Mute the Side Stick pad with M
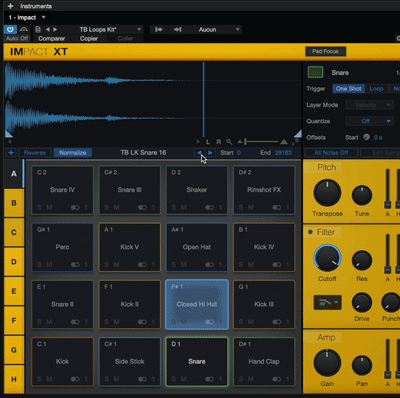The image size is (400, 398). [116, 379]
